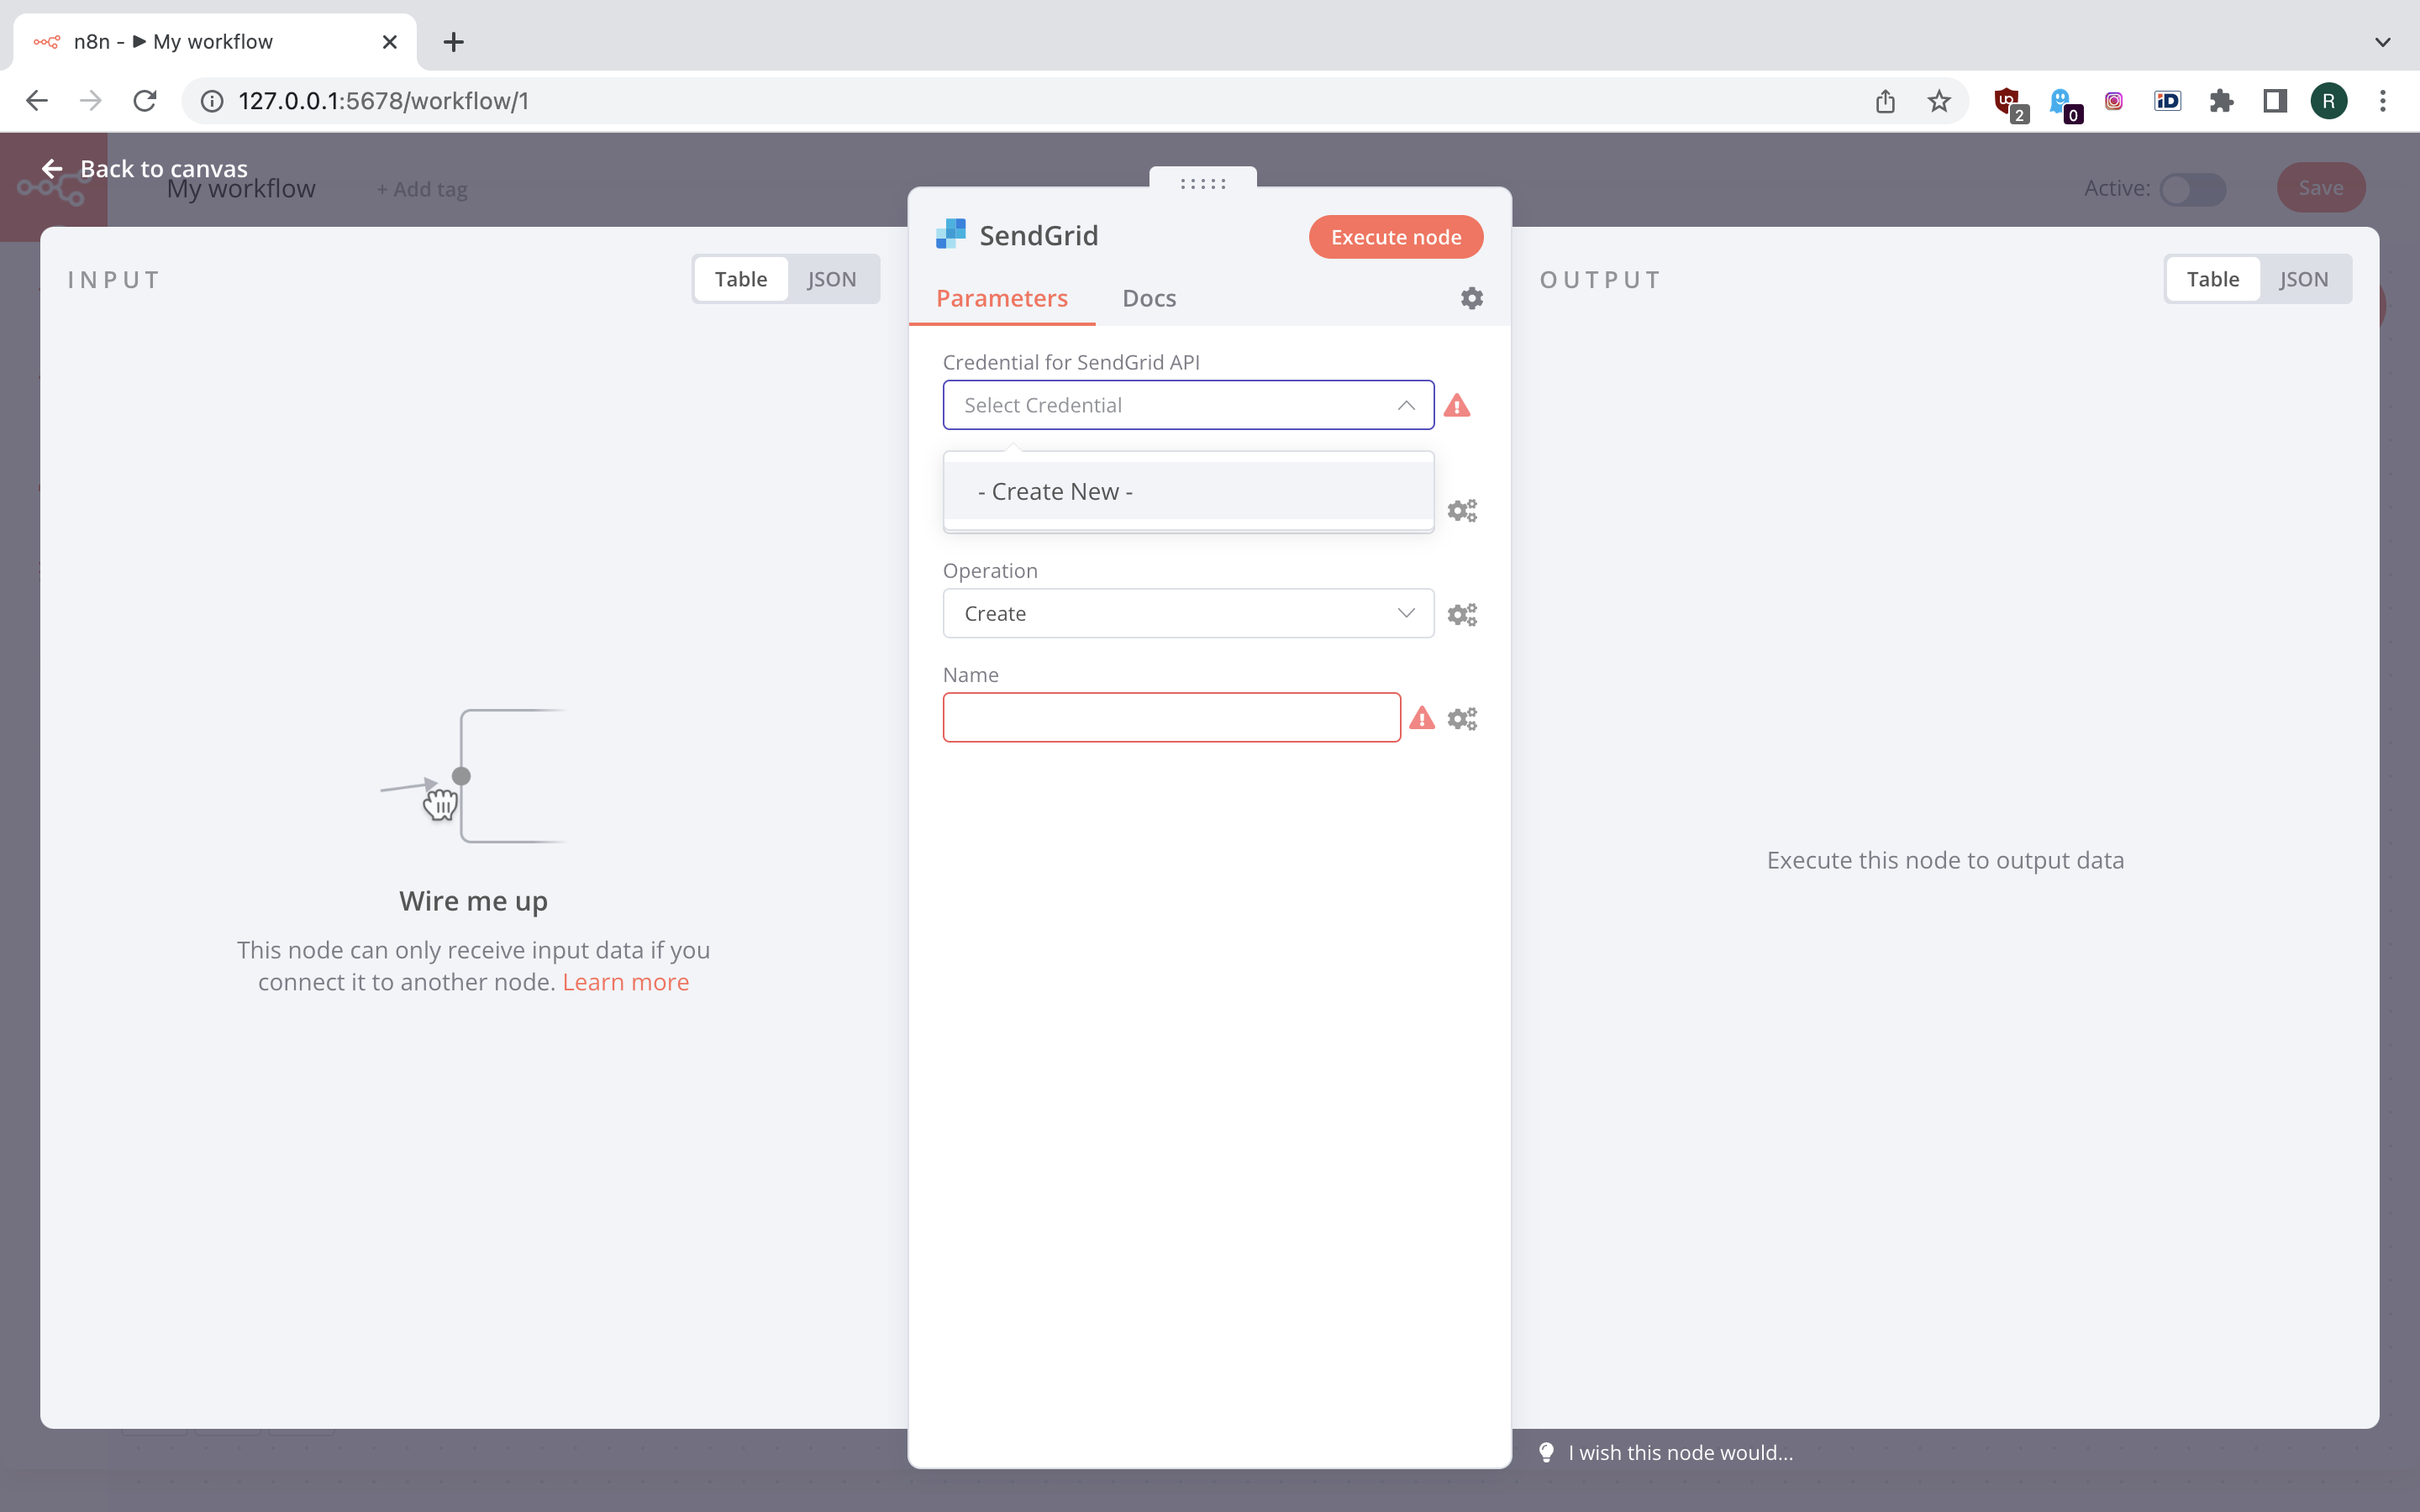Click Back to canvas

click(x=145, y=169)
